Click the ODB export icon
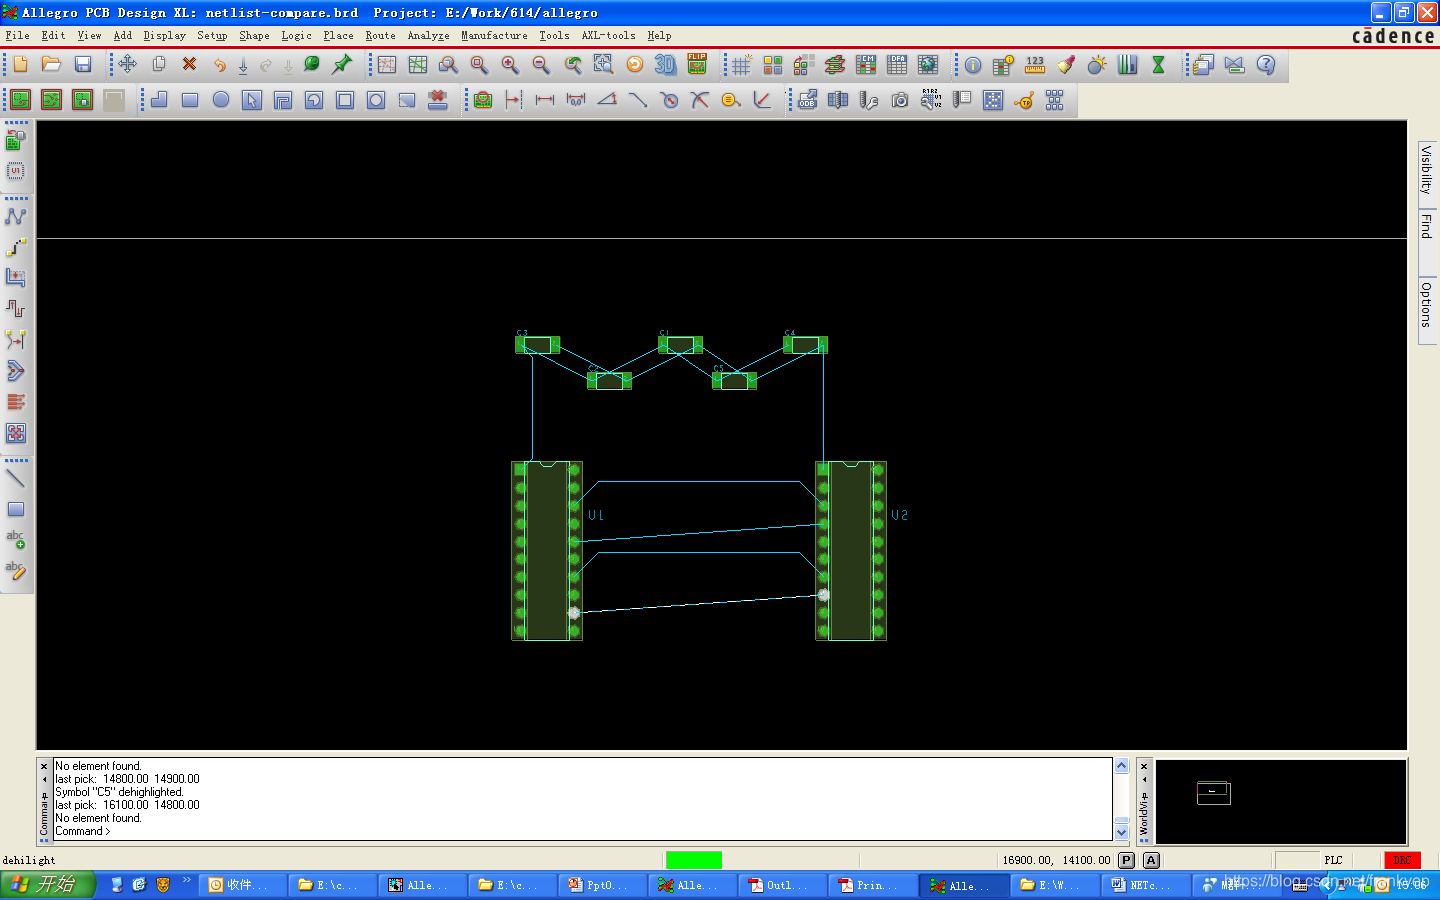The image size is (1440, 900). (807, 100)
